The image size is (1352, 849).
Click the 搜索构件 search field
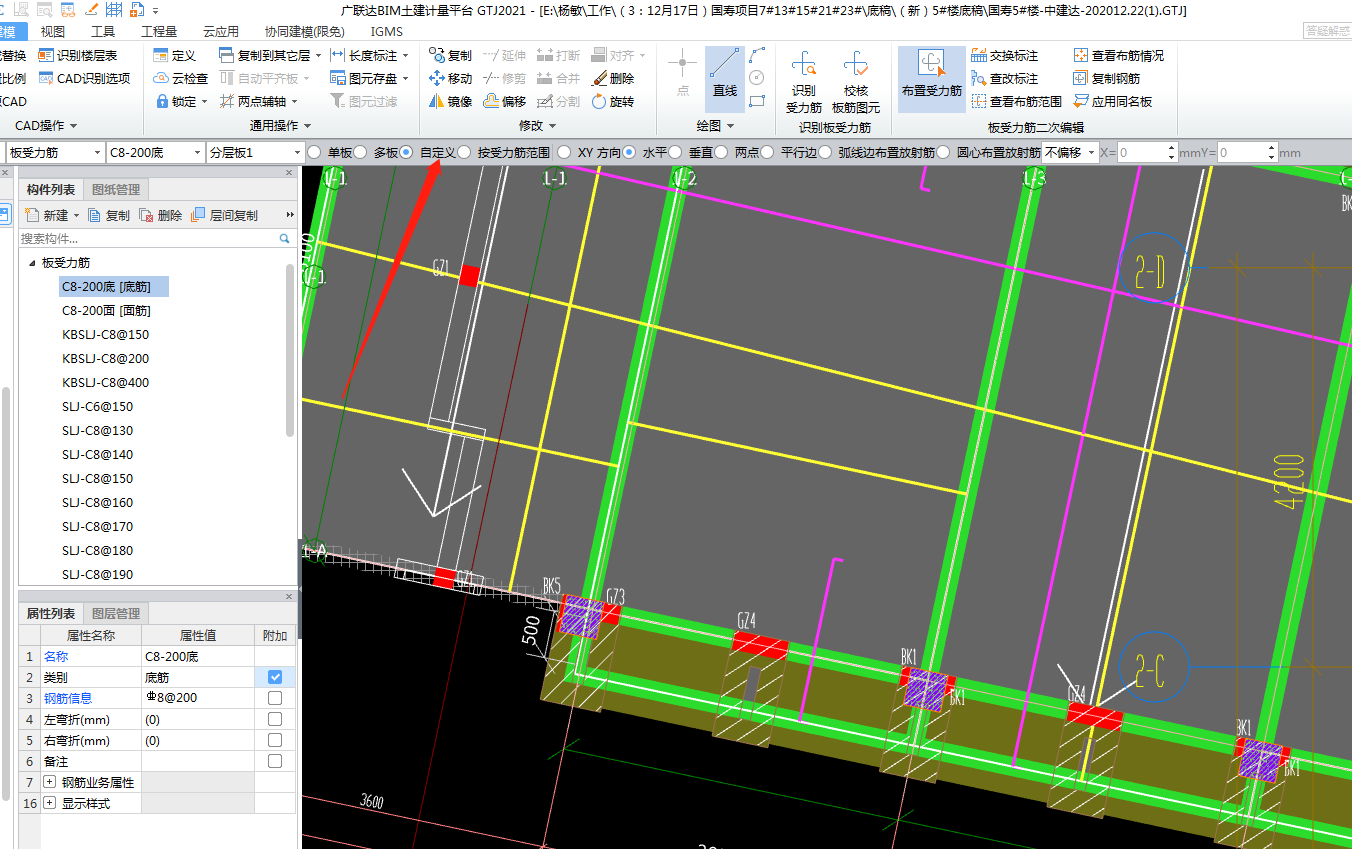(x=150, y=239)
